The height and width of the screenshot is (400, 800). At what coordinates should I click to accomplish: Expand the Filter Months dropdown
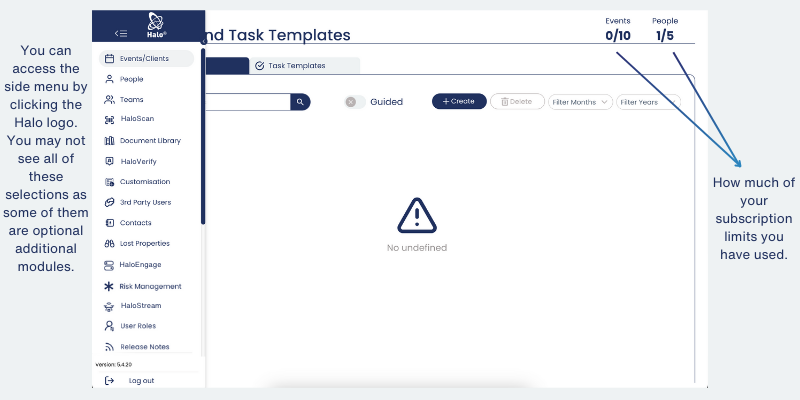(x=579, y=102)
